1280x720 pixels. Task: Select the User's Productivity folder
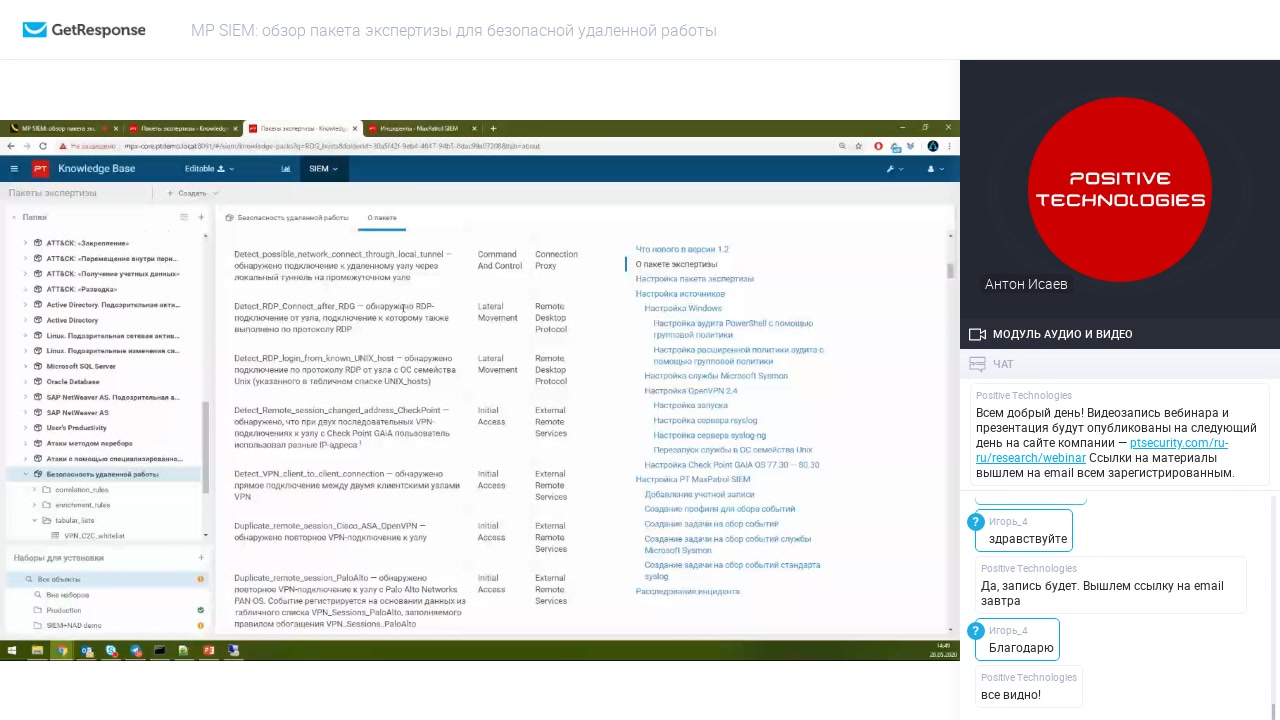coord(76,428)
